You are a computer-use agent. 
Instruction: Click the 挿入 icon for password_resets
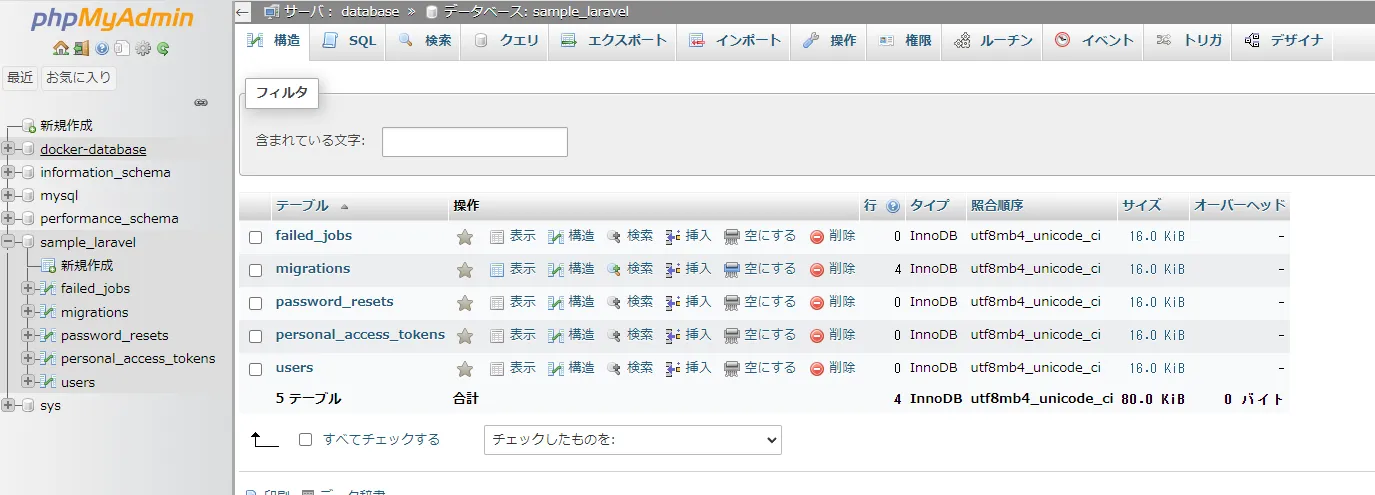pos(673,303)
